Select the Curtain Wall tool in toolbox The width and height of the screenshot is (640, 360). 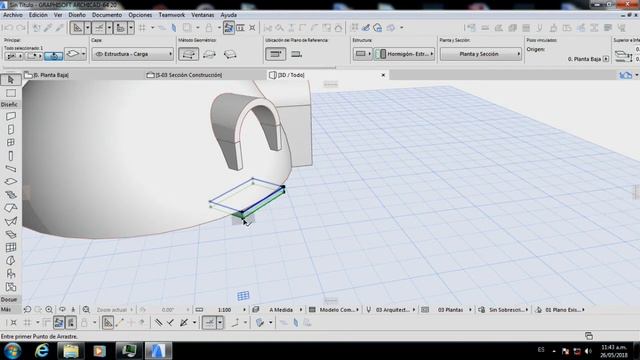pos(11,247)
